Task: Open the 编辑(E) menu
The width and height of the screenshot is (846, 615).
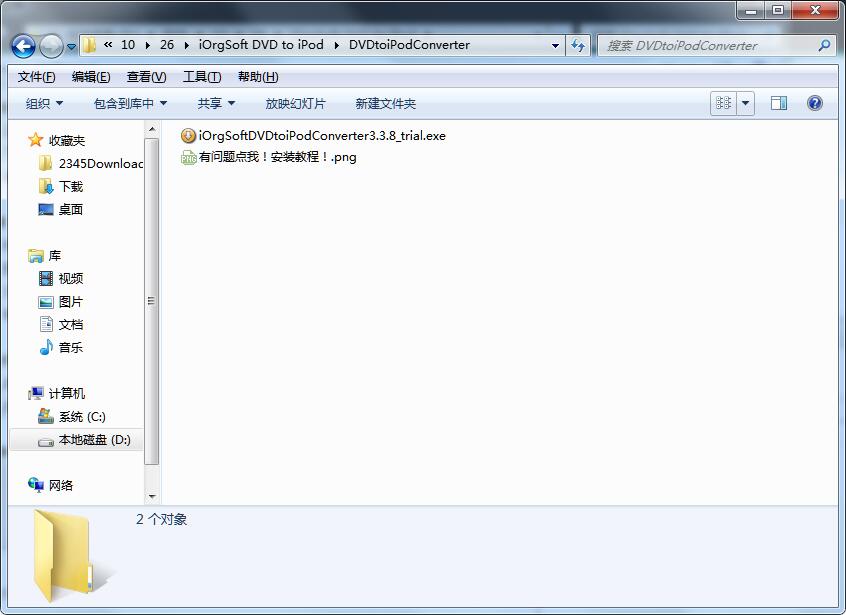Action: pos(91,77)
